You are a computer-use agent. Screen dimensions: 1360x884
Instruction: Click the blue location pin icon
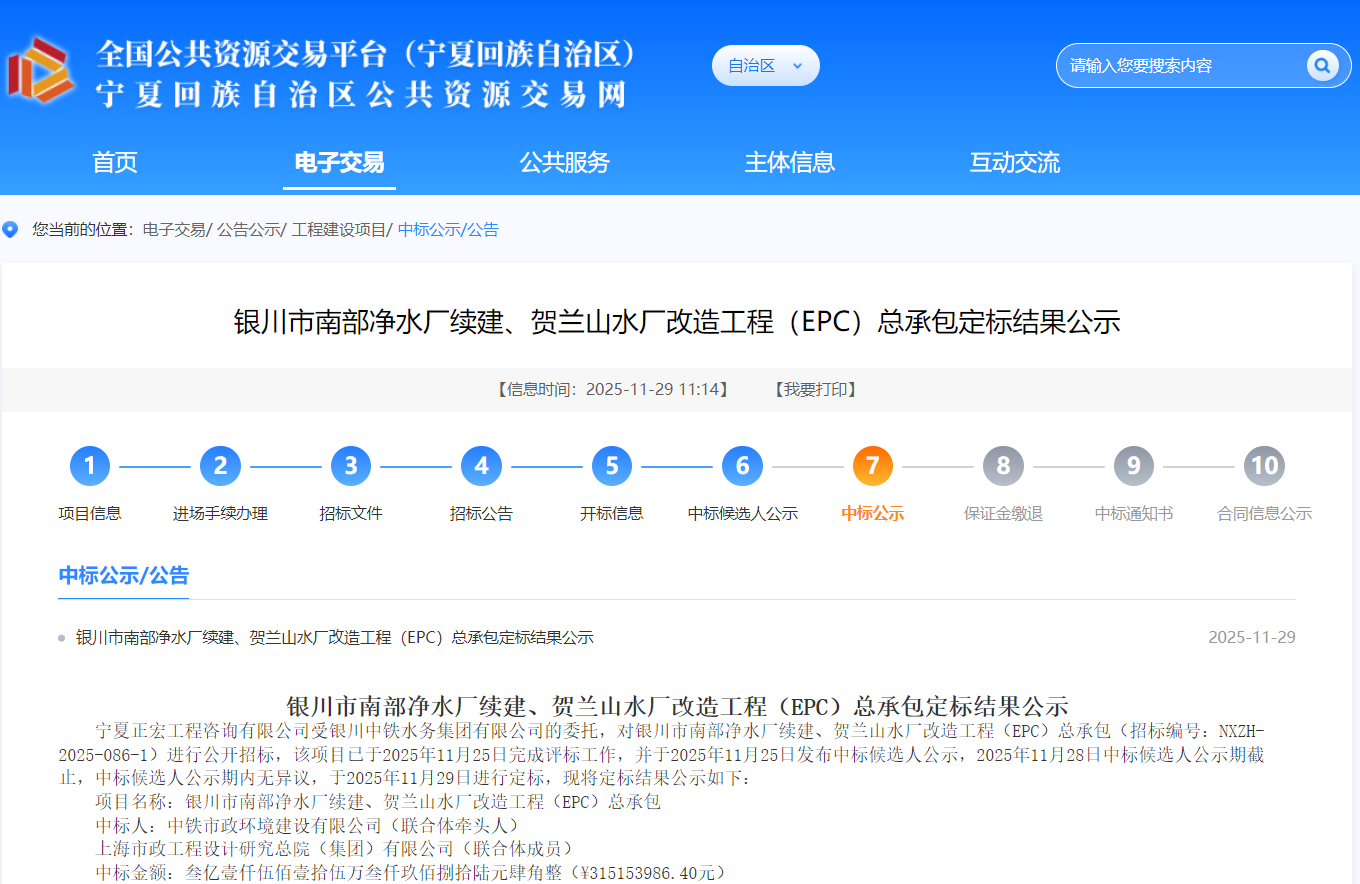tap(11, 230)
